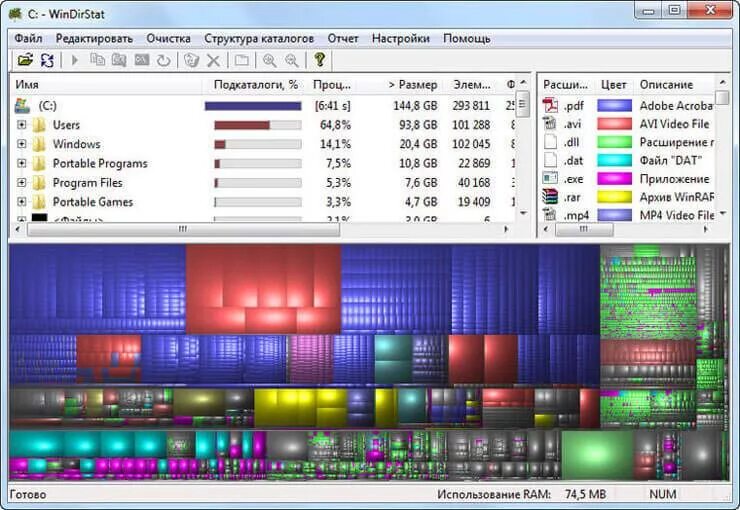Click the blue color swatch for .pdf
Image resolution: width=740 pixels, height=510 pixels.
pyautogui.click(x=614, y=105)
